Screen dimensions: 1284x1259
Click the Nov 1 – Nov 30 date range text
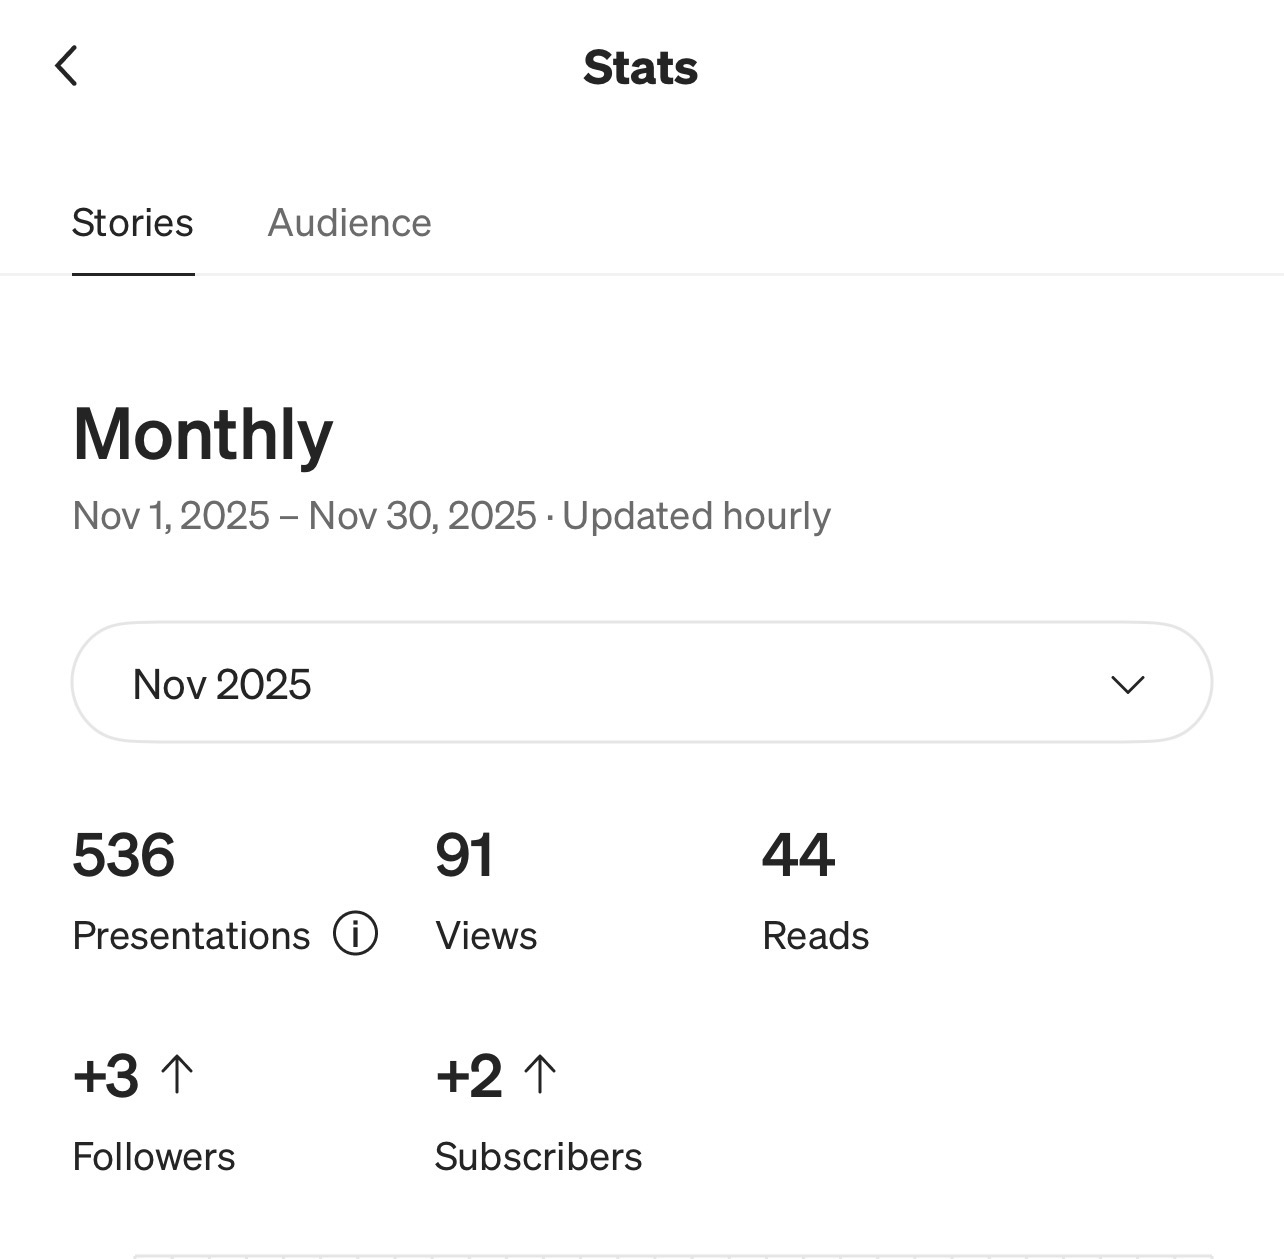[x=304, y=516]
